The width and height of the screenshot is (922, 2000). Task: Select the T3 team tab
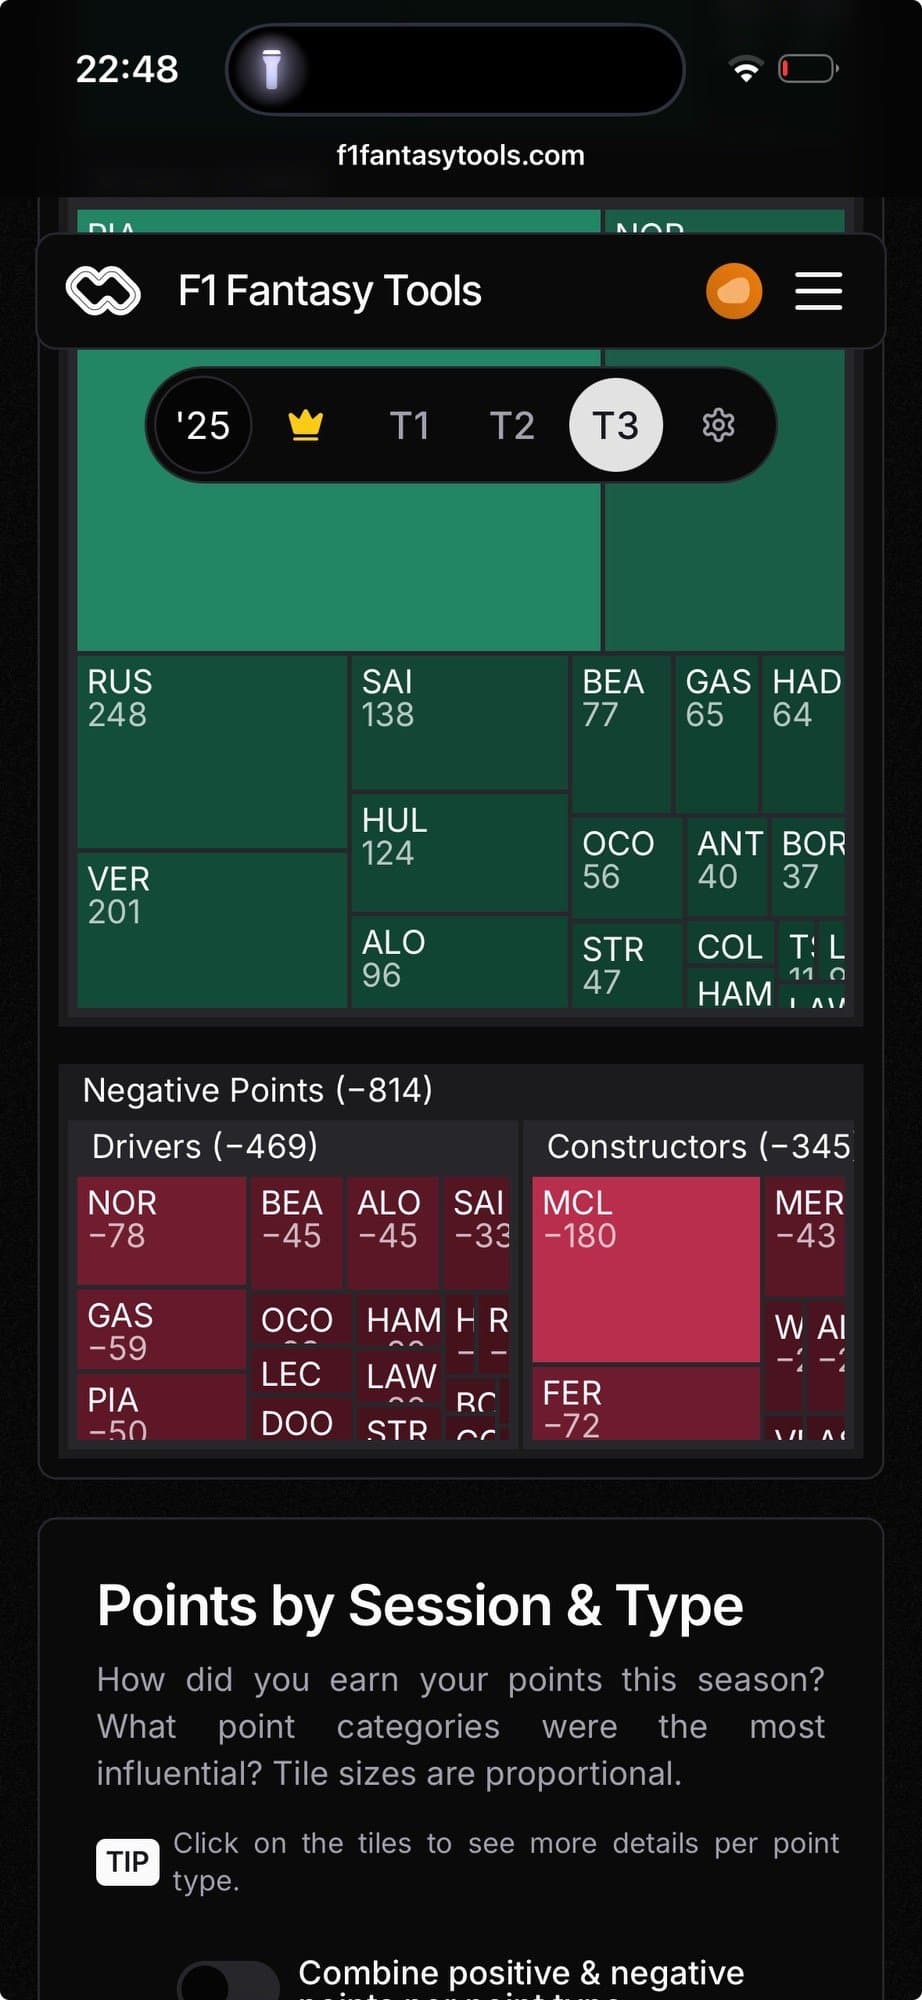[615, 426]
